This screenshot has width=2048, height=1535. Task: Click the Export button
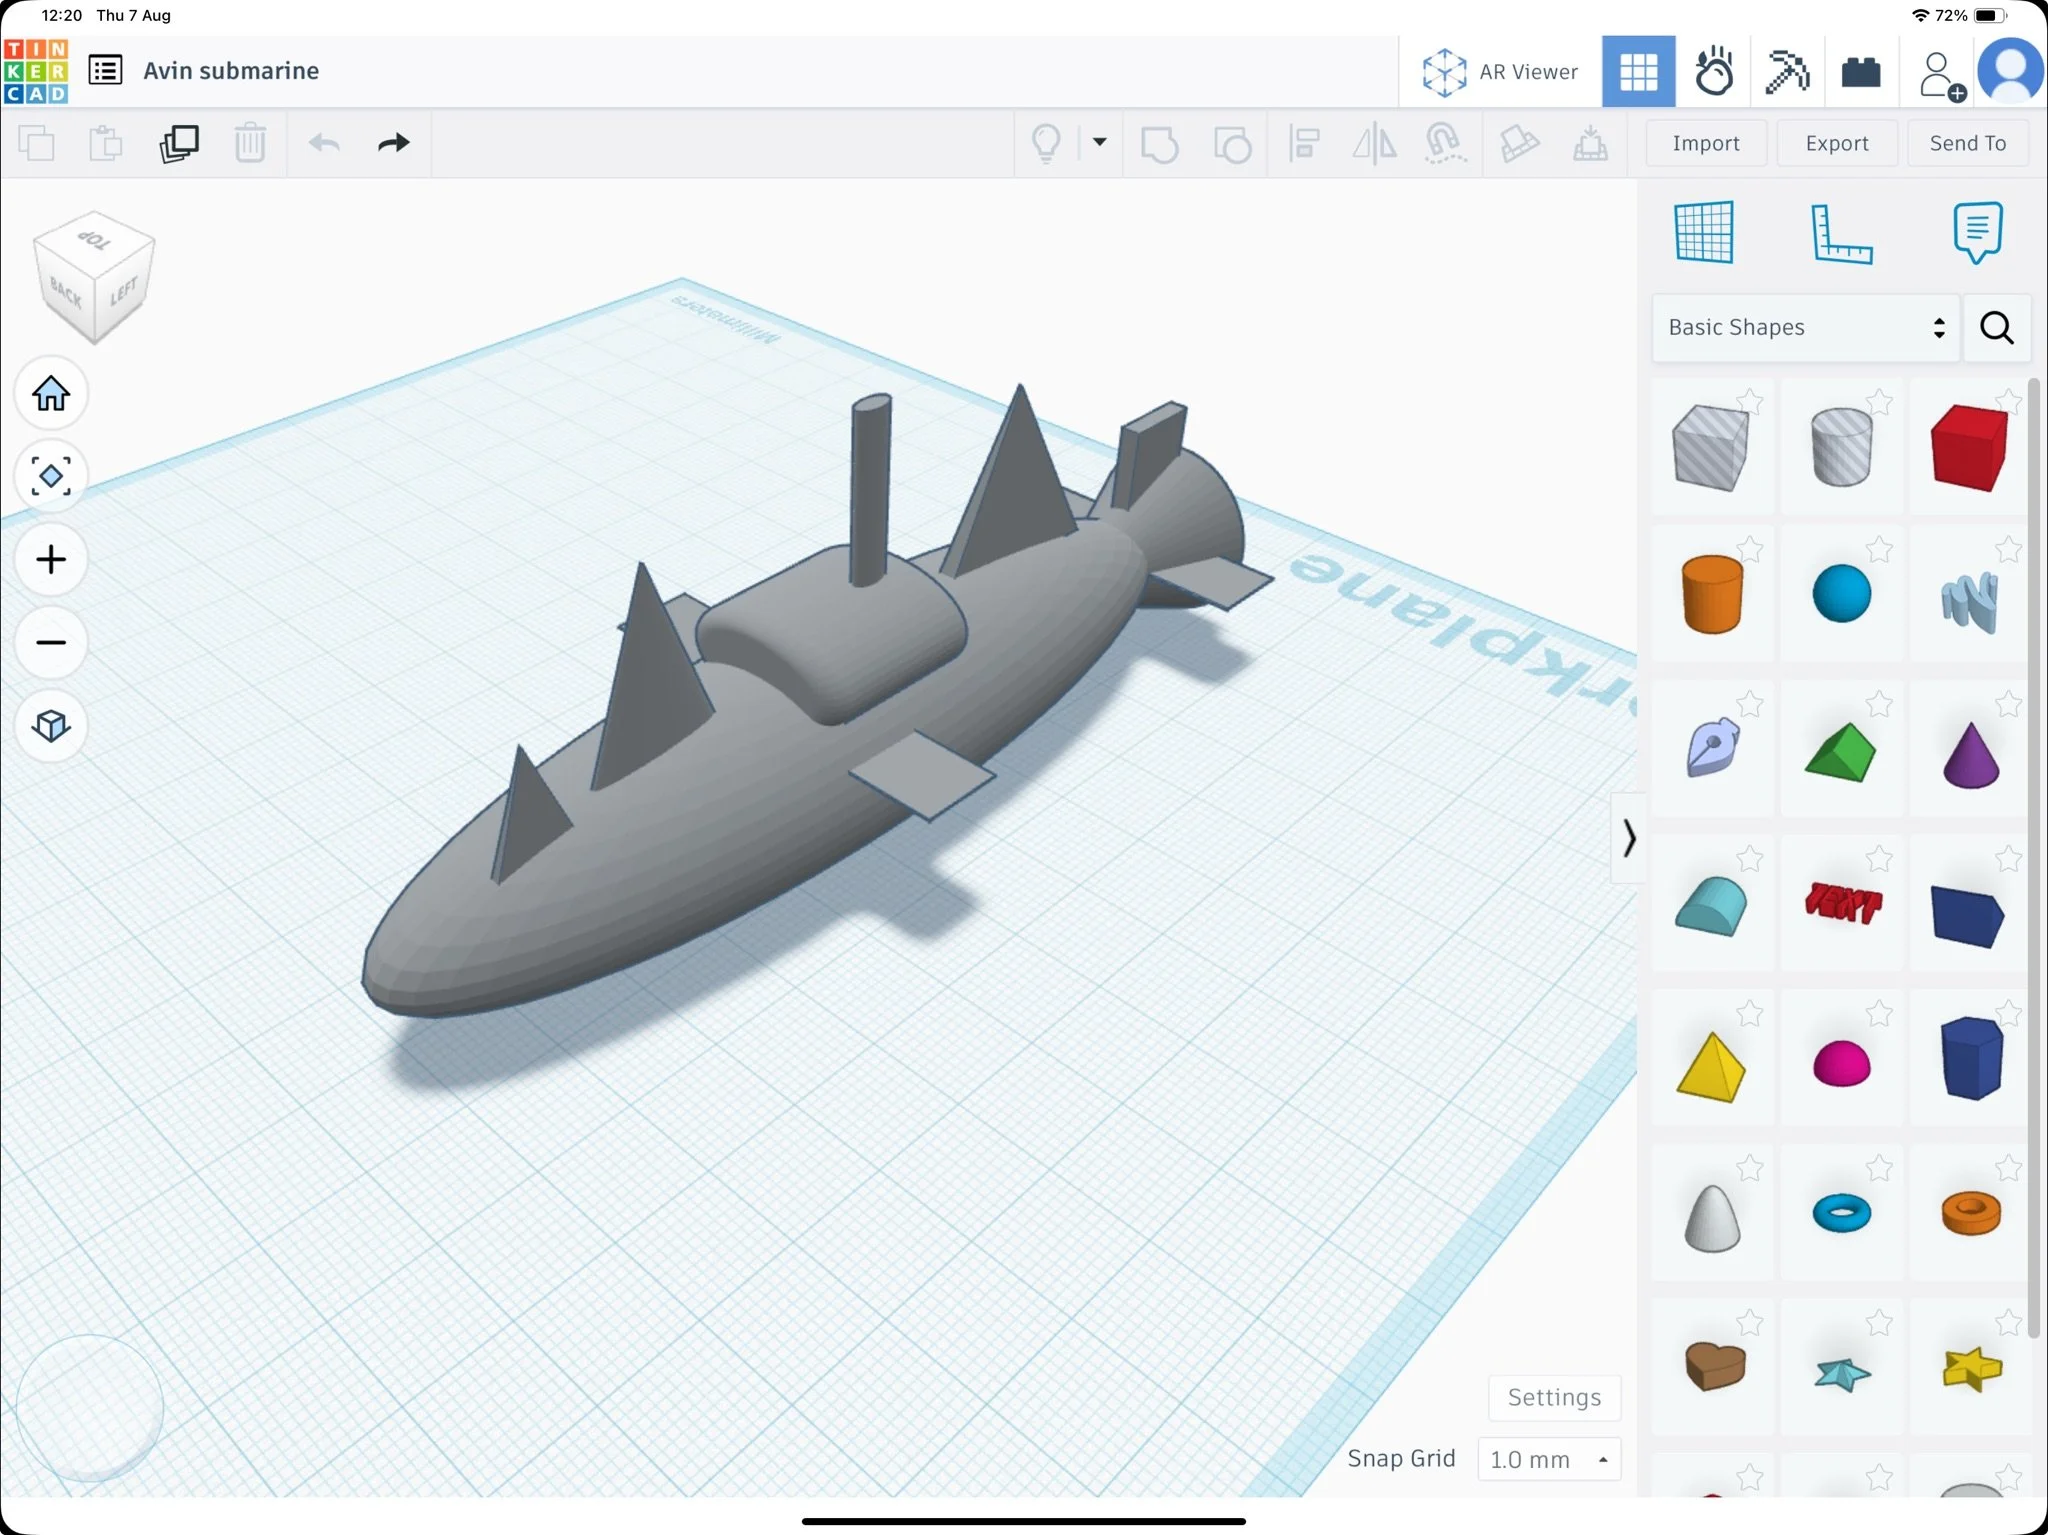[x=1836, y=143]
